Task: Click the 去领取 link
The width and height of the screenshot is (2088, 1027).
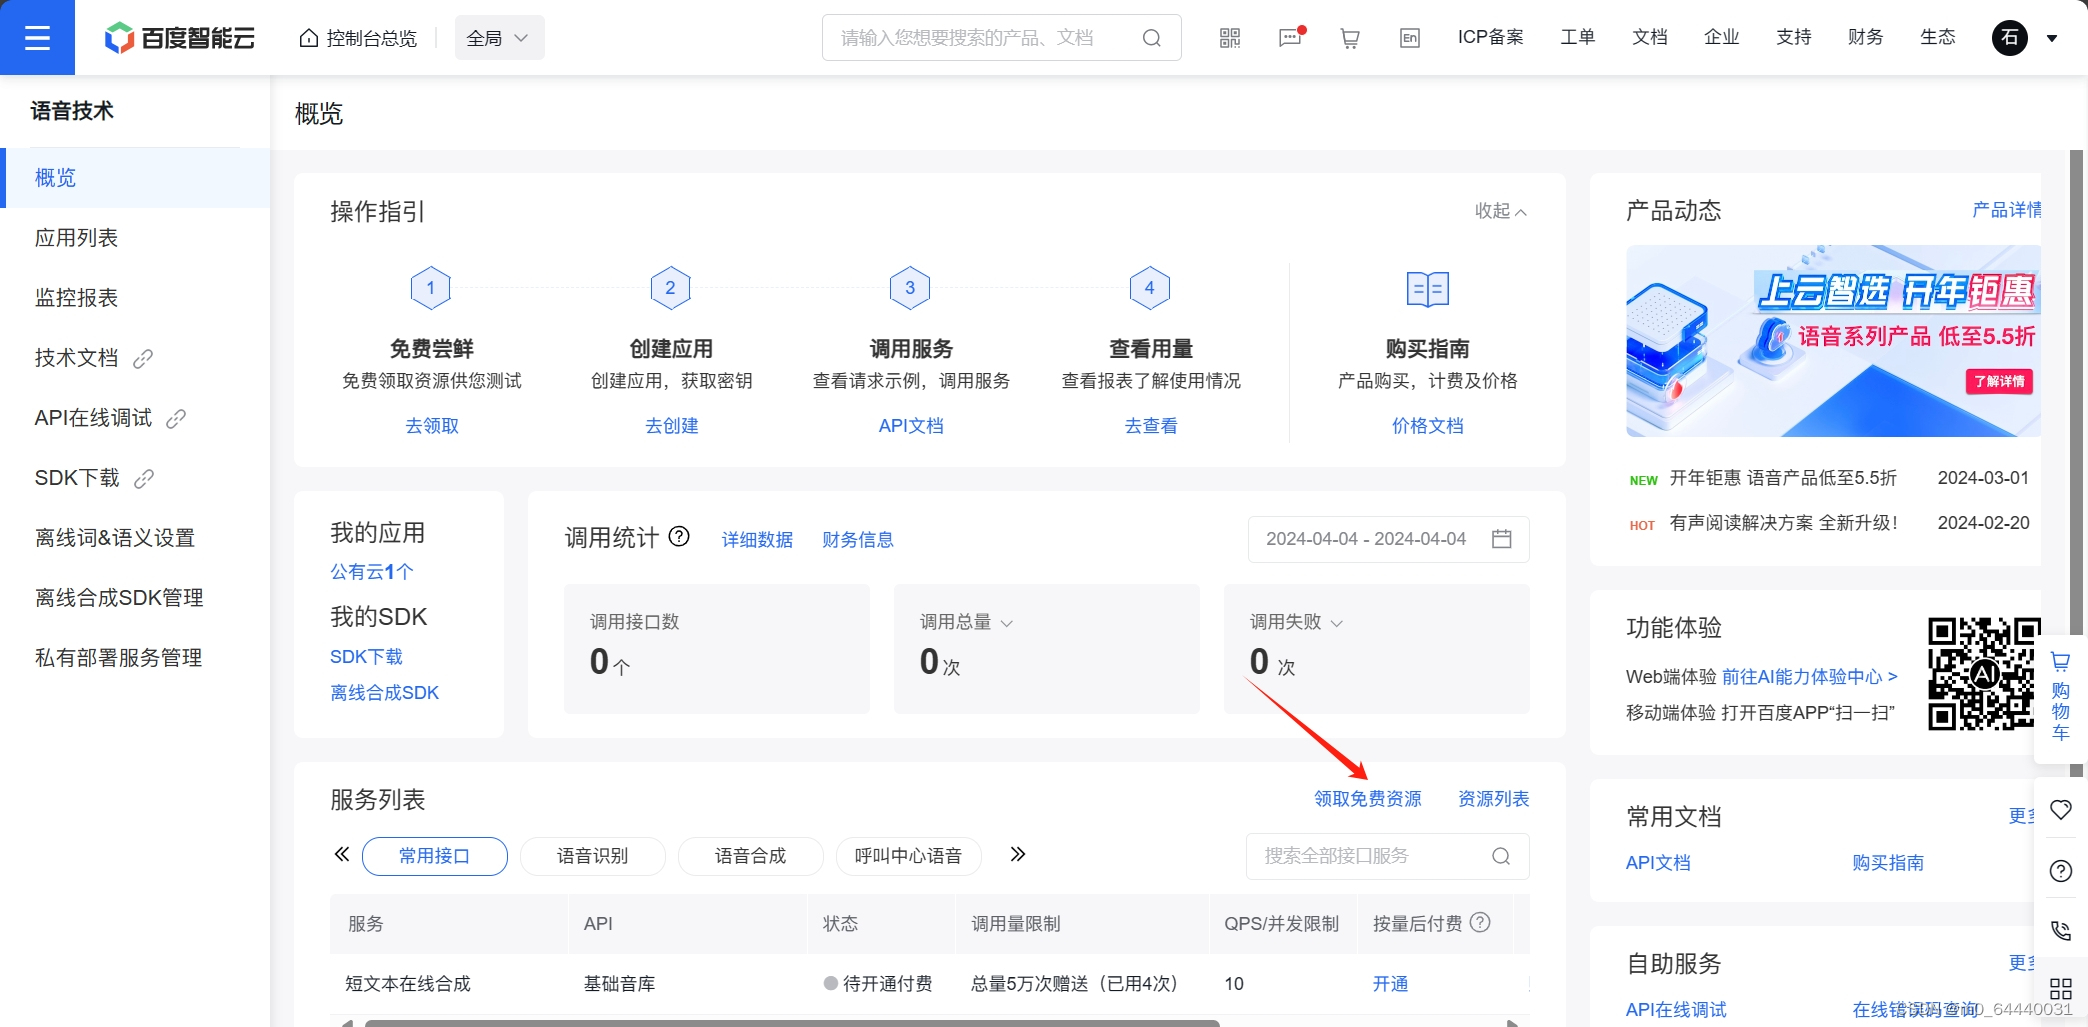Action: click(x=432, y=426)
